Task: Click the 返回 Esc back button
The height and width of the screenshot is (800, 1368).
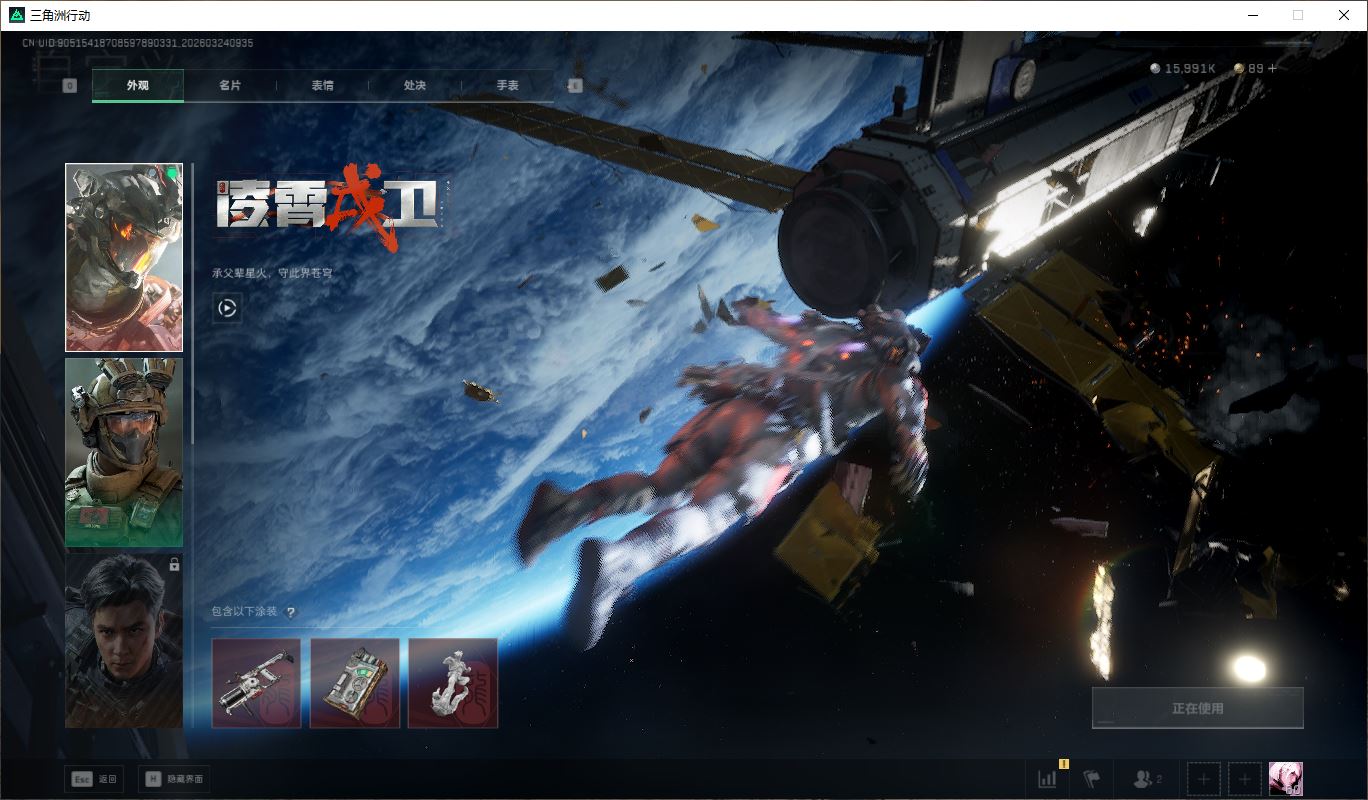Action: click(94, 779)
